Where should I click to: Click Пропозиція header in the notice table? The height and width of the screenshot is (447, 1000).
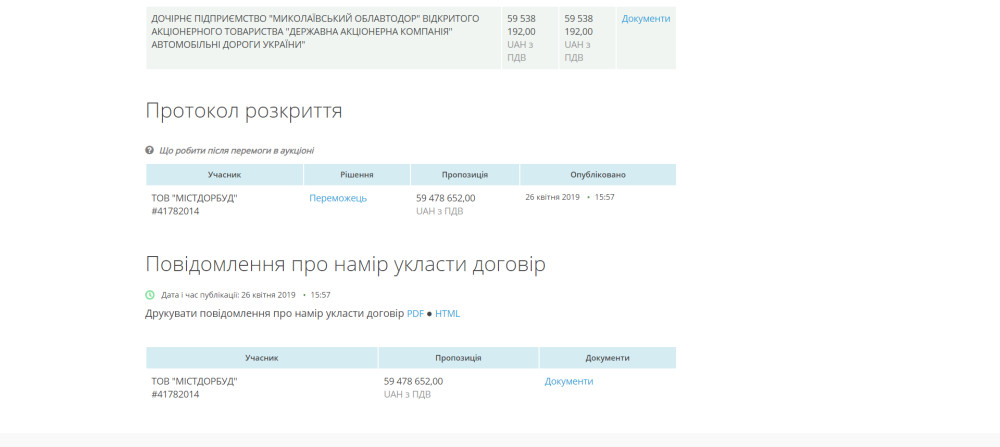pyautogui.click(x=458, y=357)
